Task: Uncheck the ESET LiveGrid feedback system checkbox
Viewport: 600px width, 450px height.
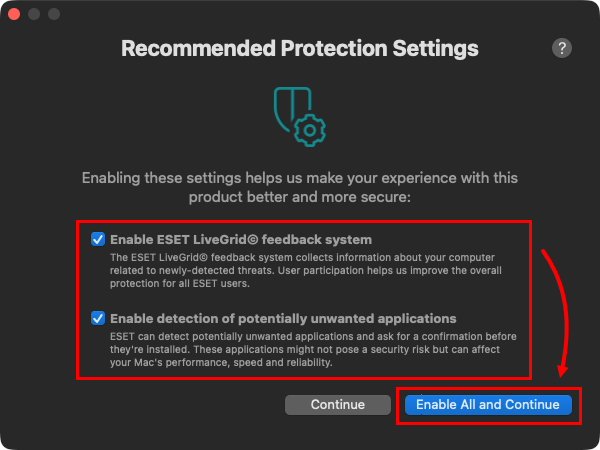Action: tap(98, 239)
